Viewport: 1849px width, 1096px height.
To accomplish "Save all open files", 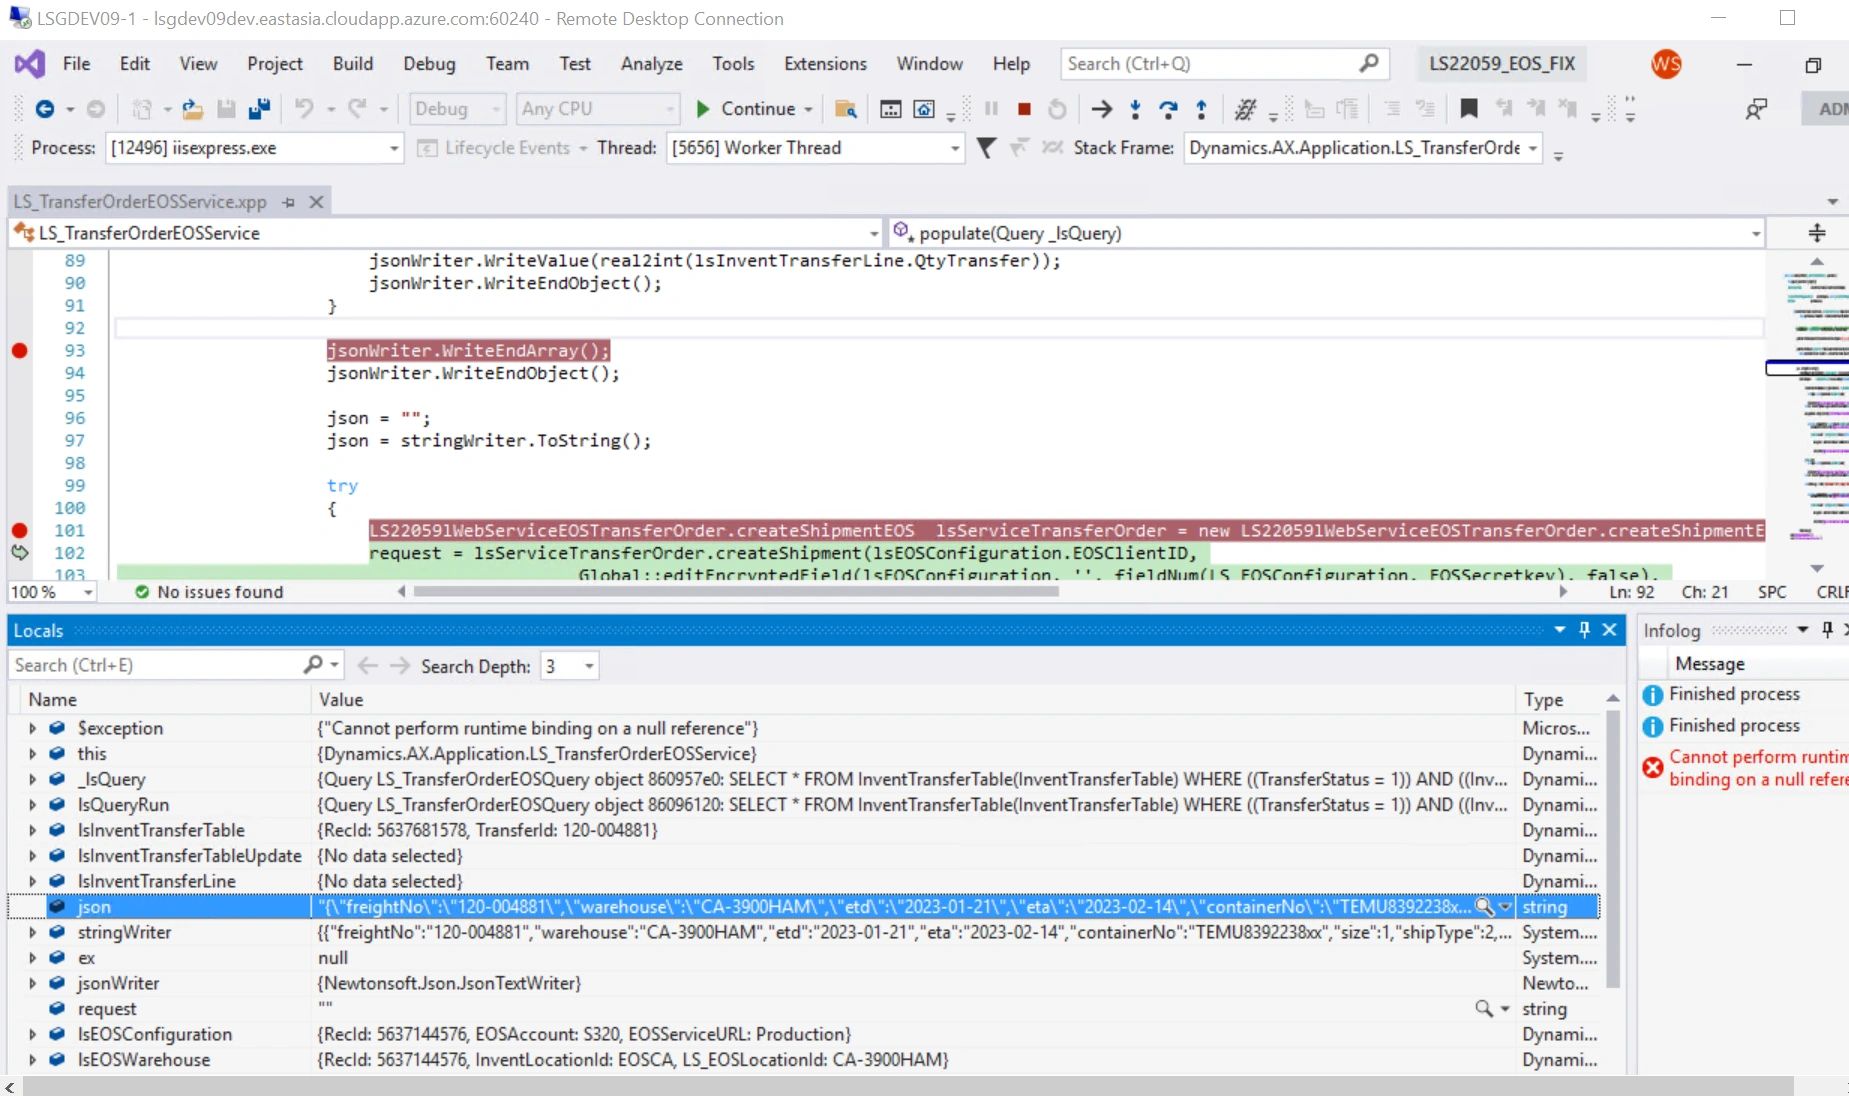I will tap(259, 109).
